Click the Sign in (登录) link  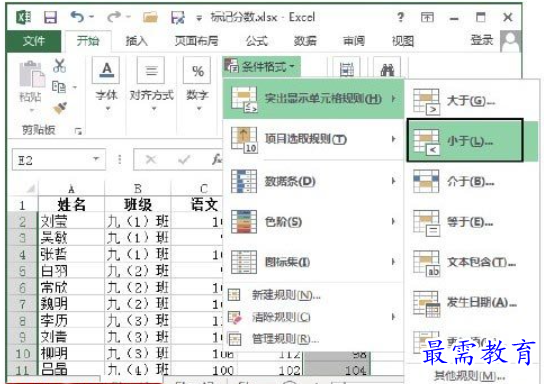tap(482, 40)
